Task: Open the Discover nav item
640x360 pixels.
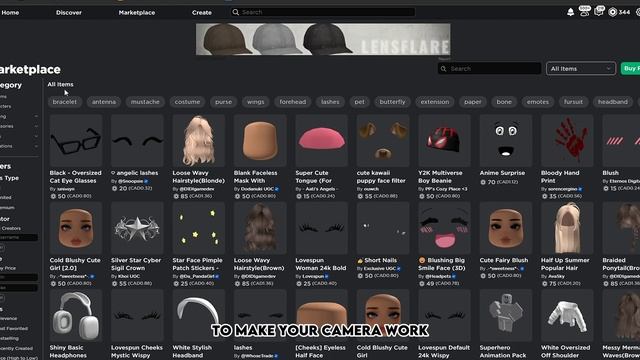Action: (x=69, y=13)
